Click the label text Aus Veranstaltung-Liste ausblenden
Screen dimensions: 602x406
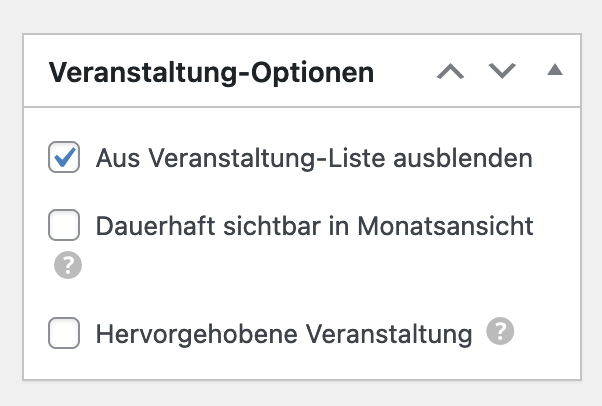[314, 158]
